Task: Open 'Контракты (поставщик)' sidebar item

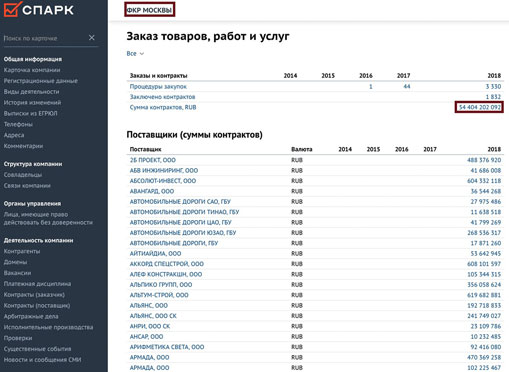Action: coord(37,305)
